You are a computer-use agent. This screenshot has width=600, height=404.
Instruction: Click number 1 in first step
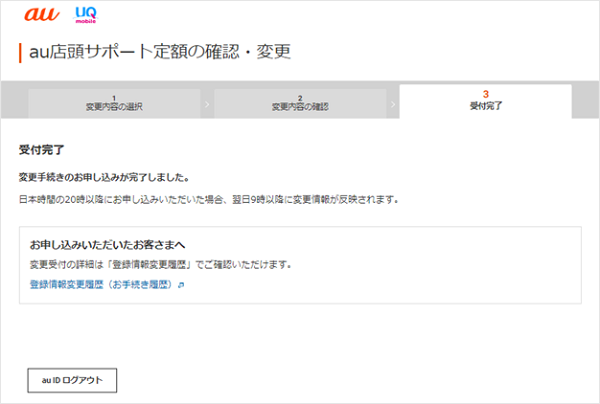pos(113,97)
